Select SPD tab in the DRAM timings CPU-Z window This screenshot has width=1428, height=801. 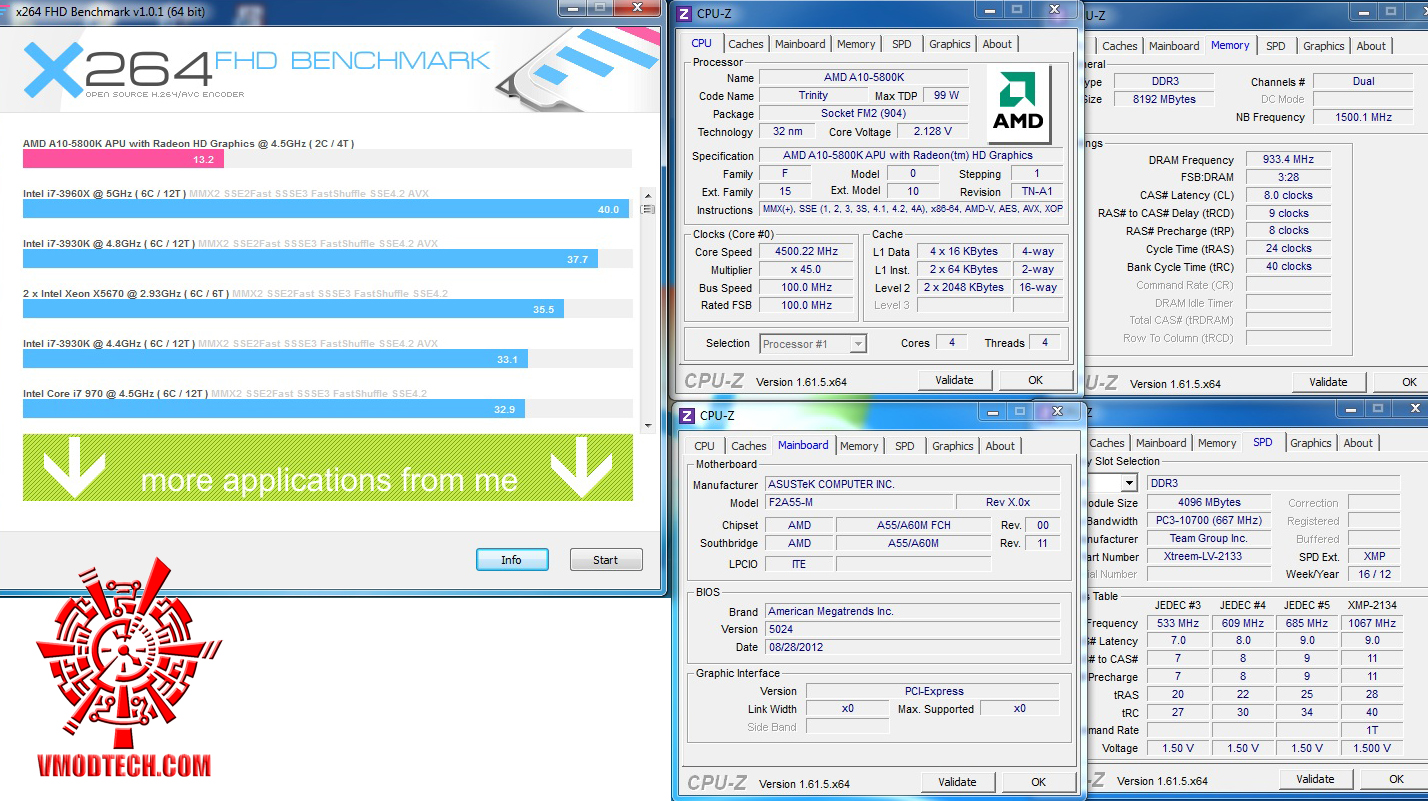1276,46
